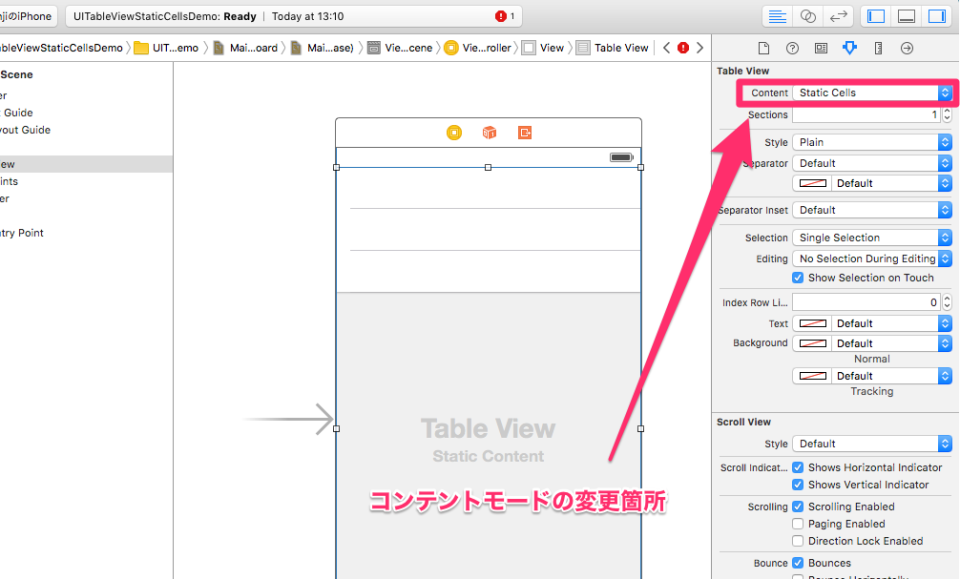
Task: Open the Quick Help inspector
Action: pos(792,48)
